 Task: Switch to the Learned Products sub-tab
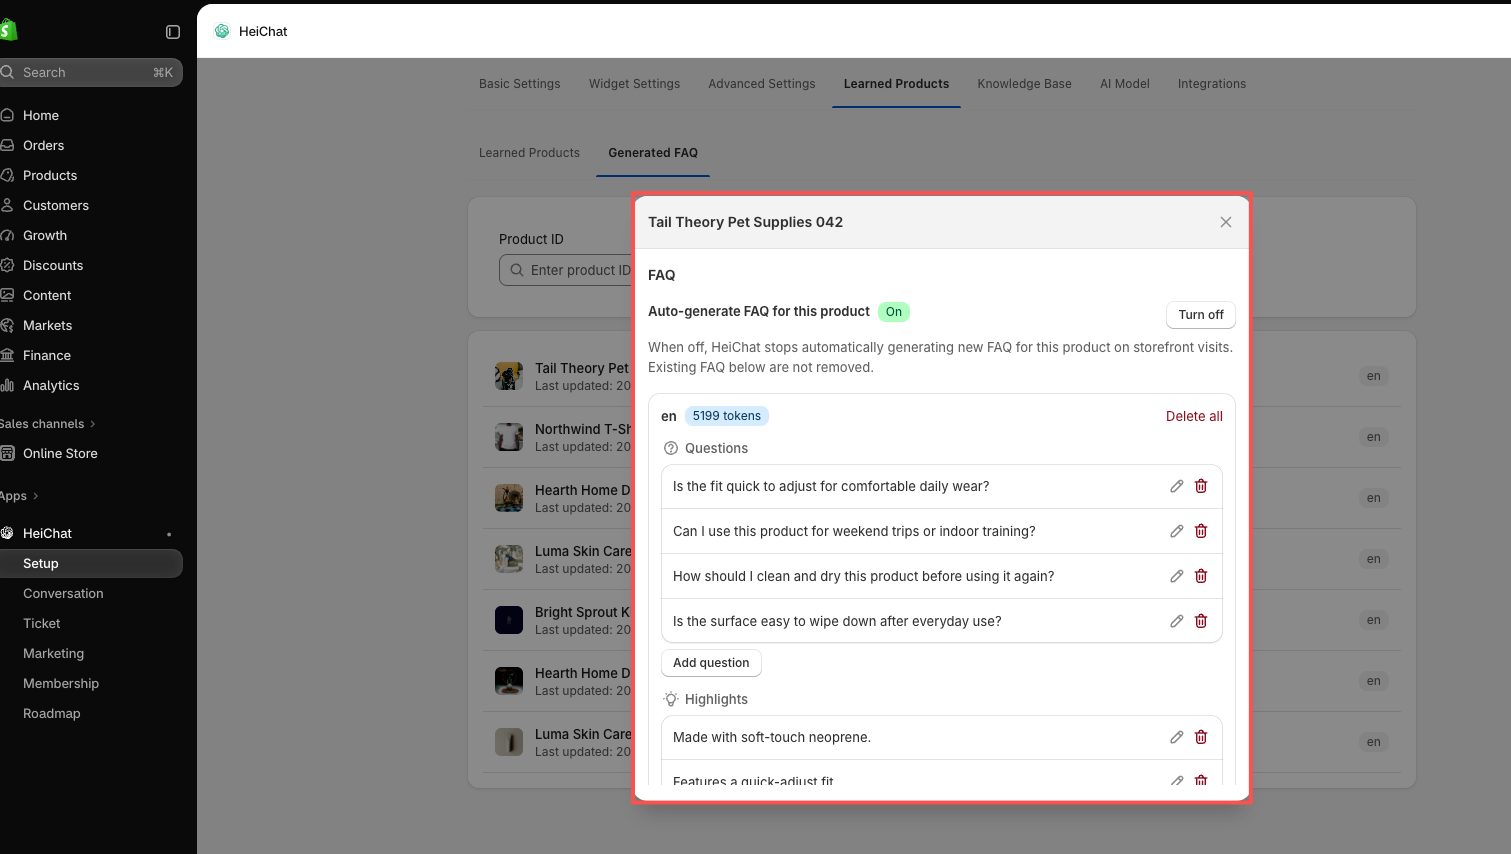pyautogui.click(x=529, y=153)
